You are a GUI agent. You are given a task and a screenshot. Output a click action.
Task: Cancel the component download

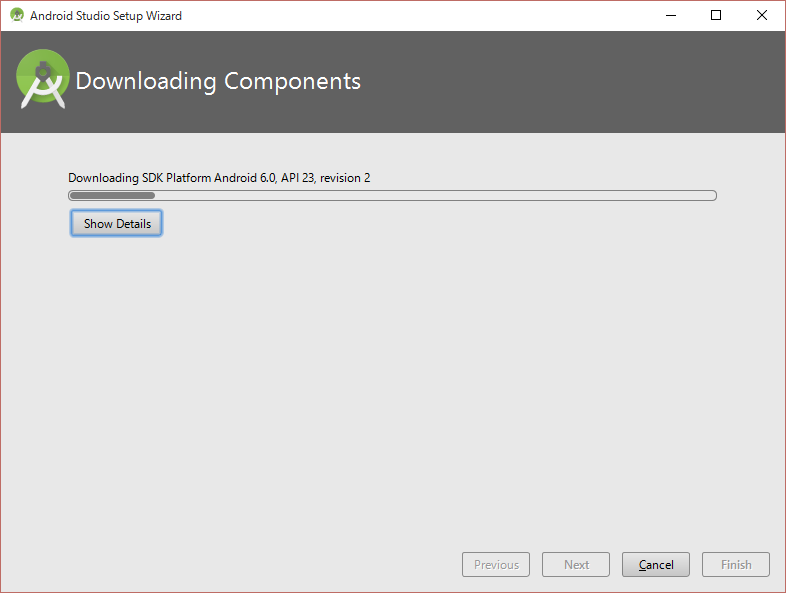point(656,564)
